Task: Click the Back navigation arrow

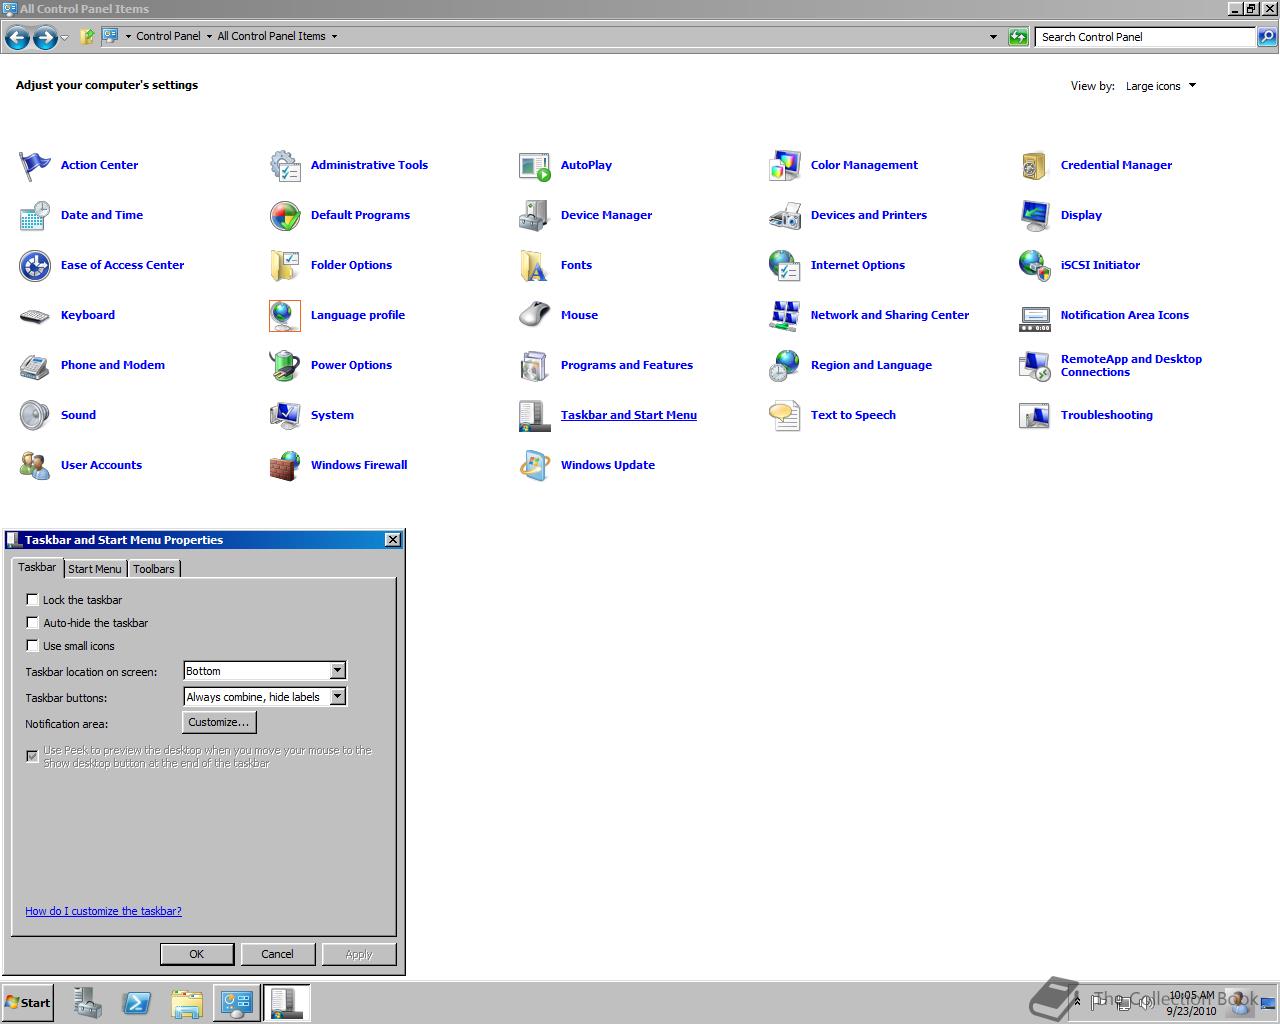Action: point(17,38)
